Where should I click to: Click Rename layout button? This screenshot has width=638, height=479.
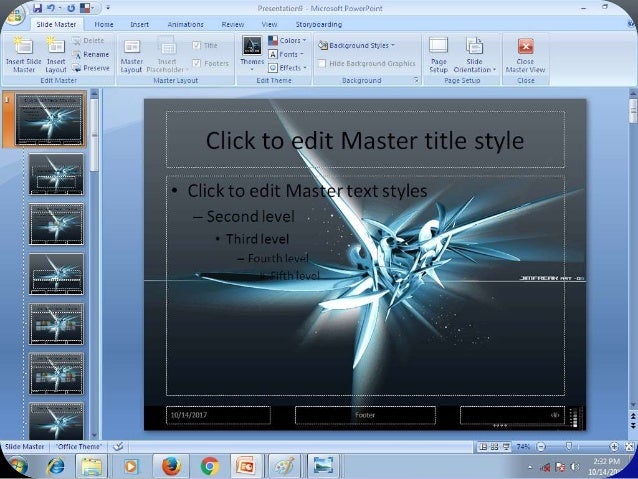(x=91, y=54)
